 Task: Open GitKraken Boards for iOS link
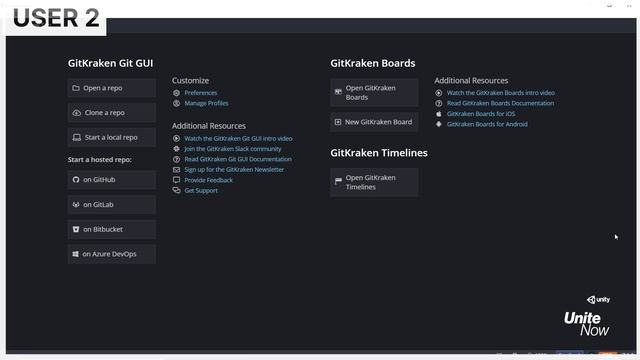pos(481,114)
